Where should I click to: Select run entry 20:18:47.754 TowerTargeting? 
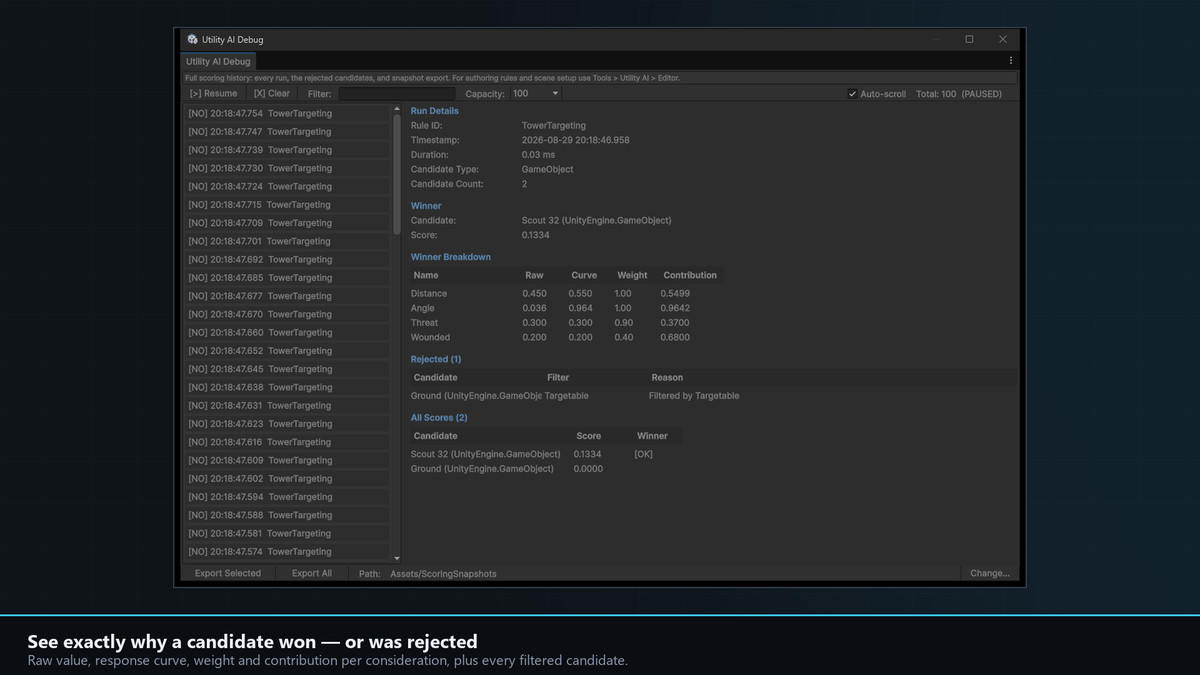tap(287, 113)
